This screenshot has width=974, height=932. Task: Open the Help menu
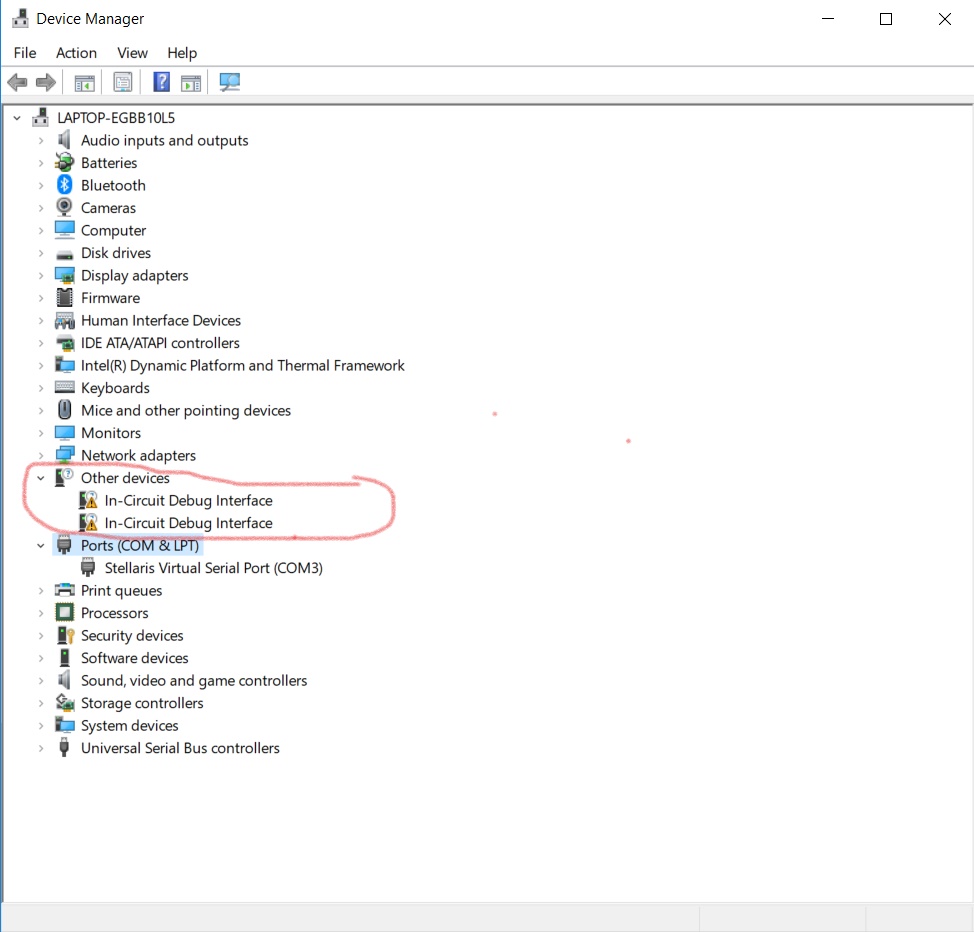tap(182, 53)
